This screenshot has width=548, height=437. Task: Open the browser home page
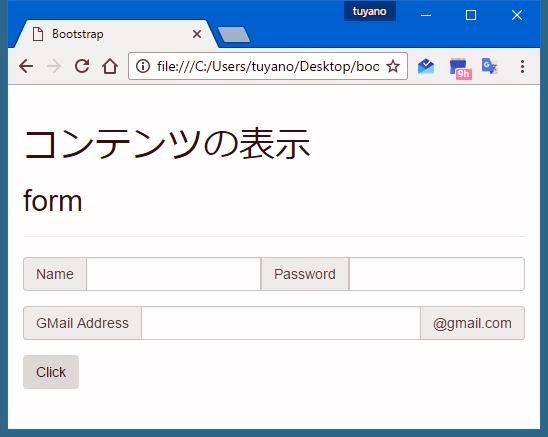[x=110, y=66]
